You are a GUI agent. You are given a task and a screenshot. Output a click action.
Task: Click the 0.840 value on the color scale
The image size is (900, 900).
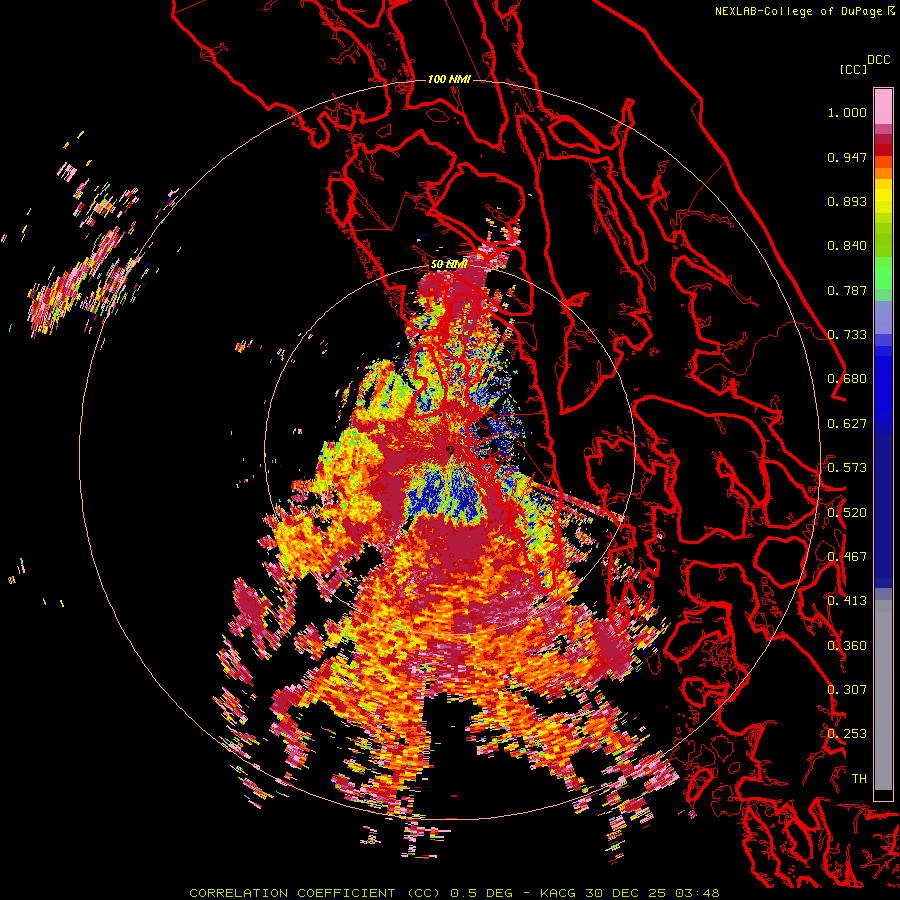[x=847, y=246]
